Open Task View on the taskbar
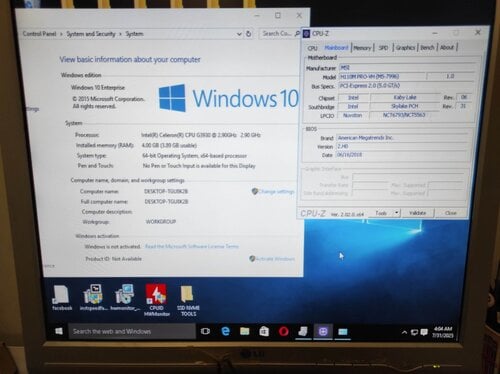500x374 pixels. [206, 331]
